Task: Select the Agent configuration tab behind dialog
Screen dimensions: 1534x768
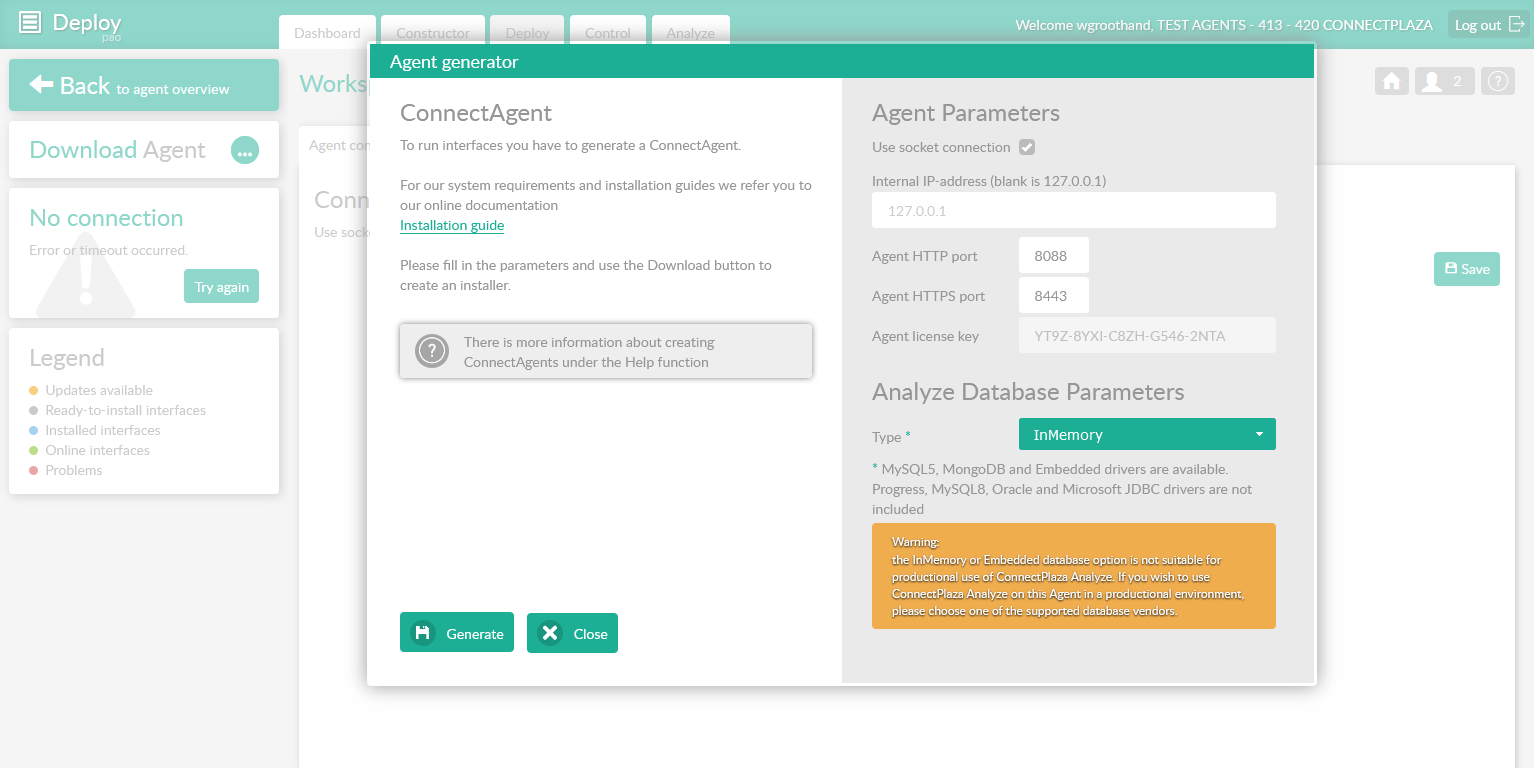Action: click(x=335, y=146)
